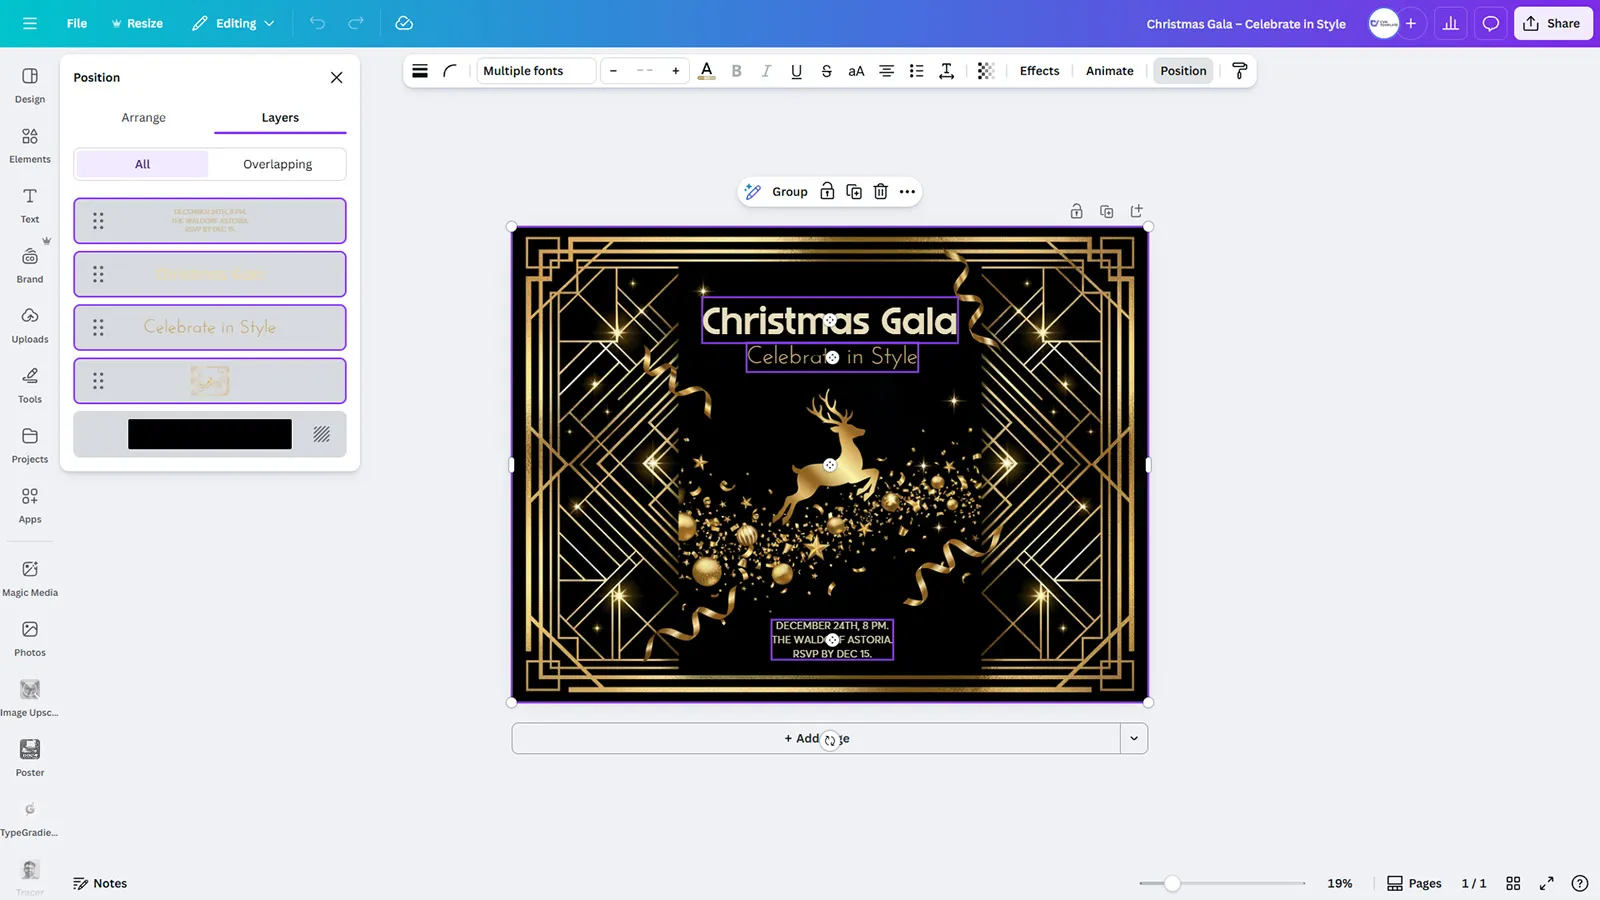Select the Overlapping layers filter

click(x=277, y=164)
